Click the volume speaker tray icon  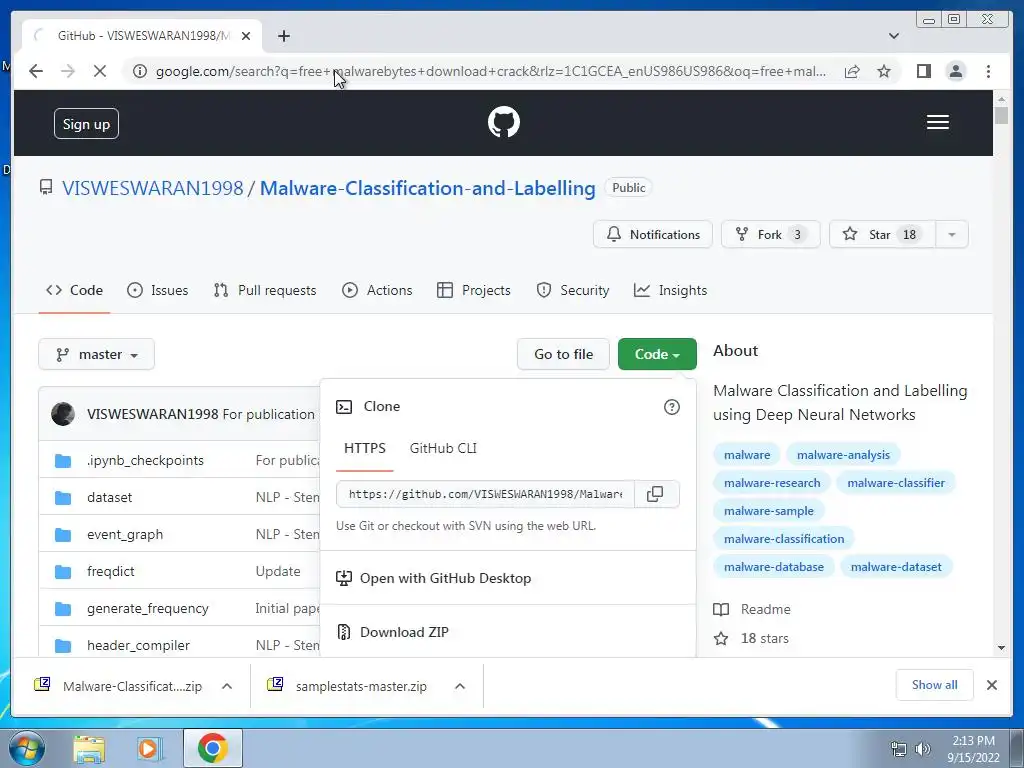[x=922, y=749]
